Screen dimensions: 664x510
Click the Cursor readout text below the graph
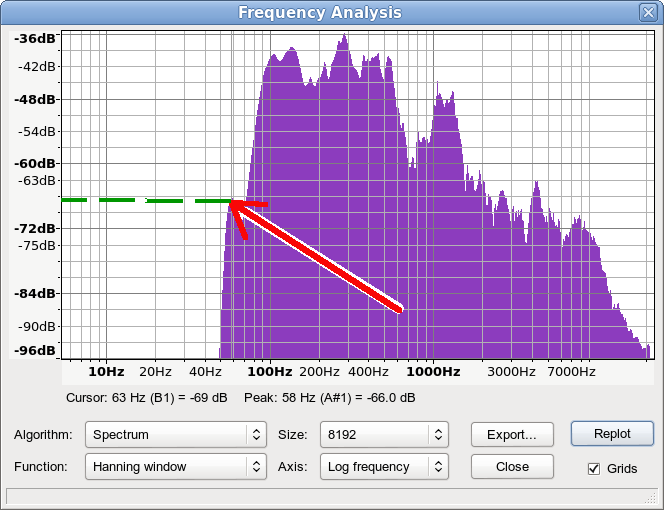(146, 397)
